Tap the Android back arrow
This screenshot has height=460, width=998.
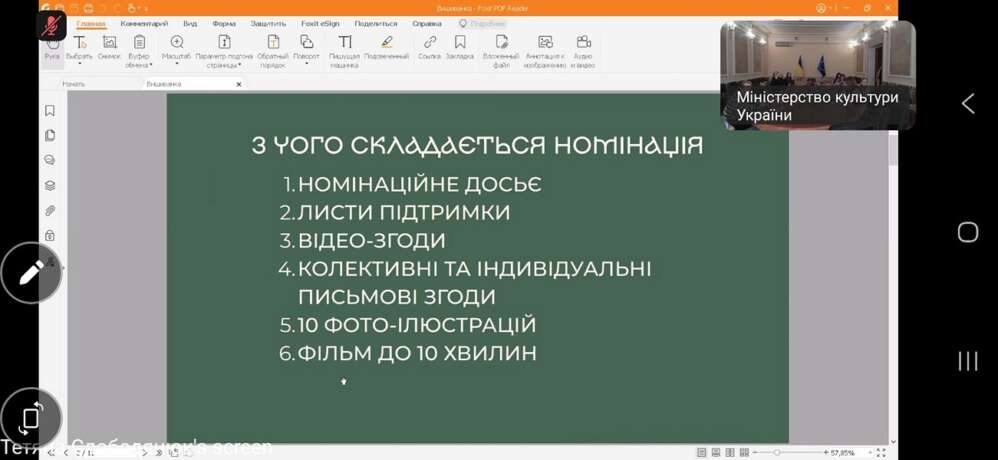coord(967,103)
